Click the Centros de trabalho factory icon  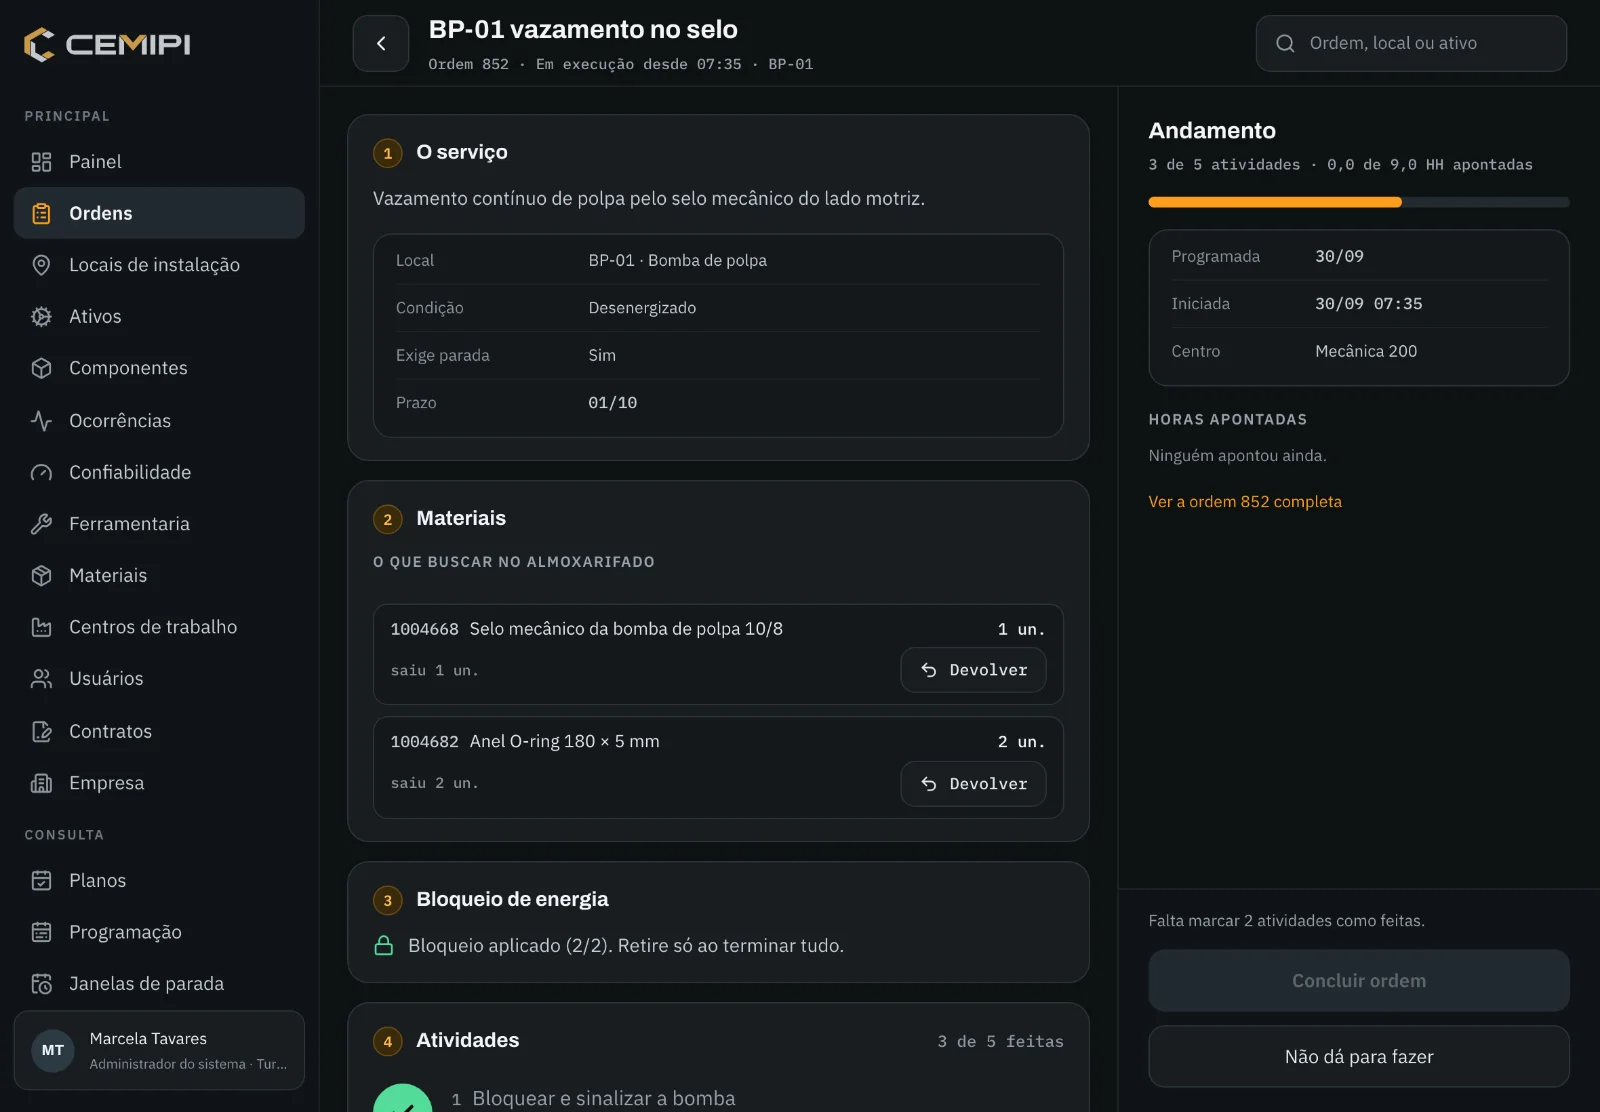(x=41, y=627)
